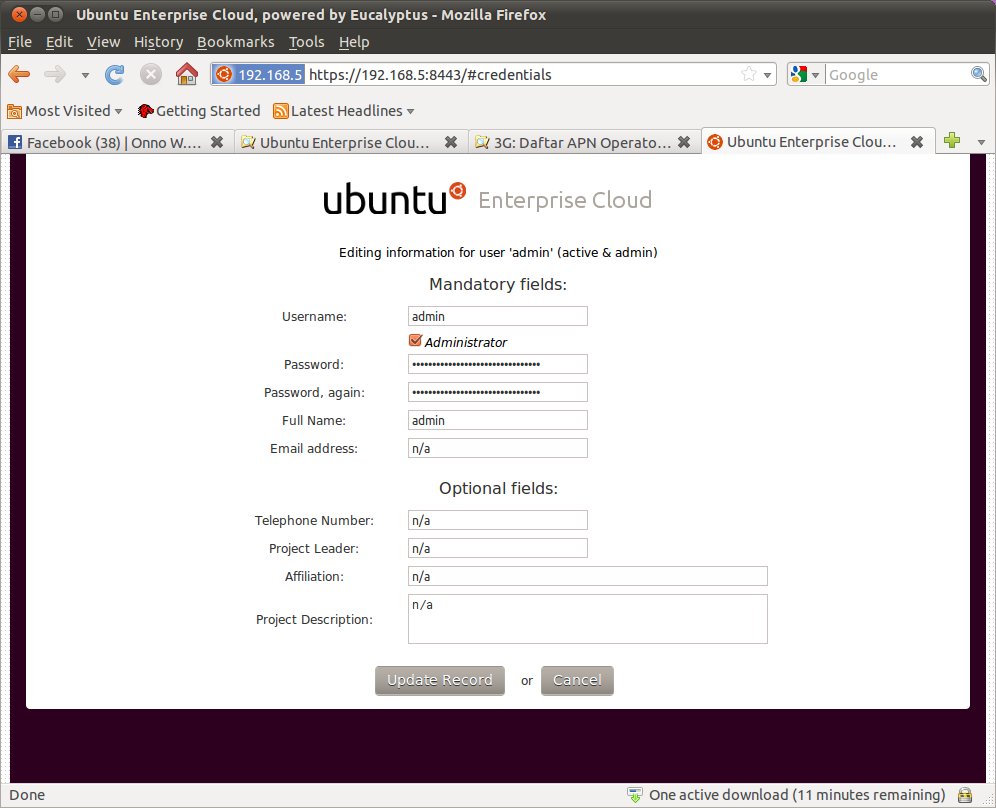Image resolution: width=996 pixels, height=808 pixels.
Task: Click the download arrow status icon
Action: (634, 795)
